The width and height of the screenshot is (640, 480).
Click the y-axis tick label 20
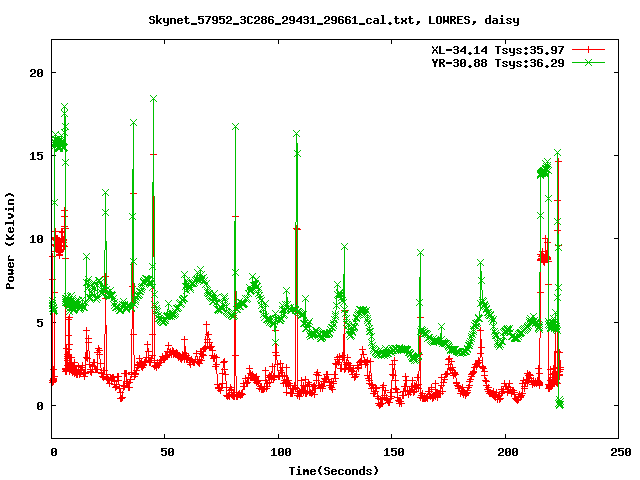[36, 73]
